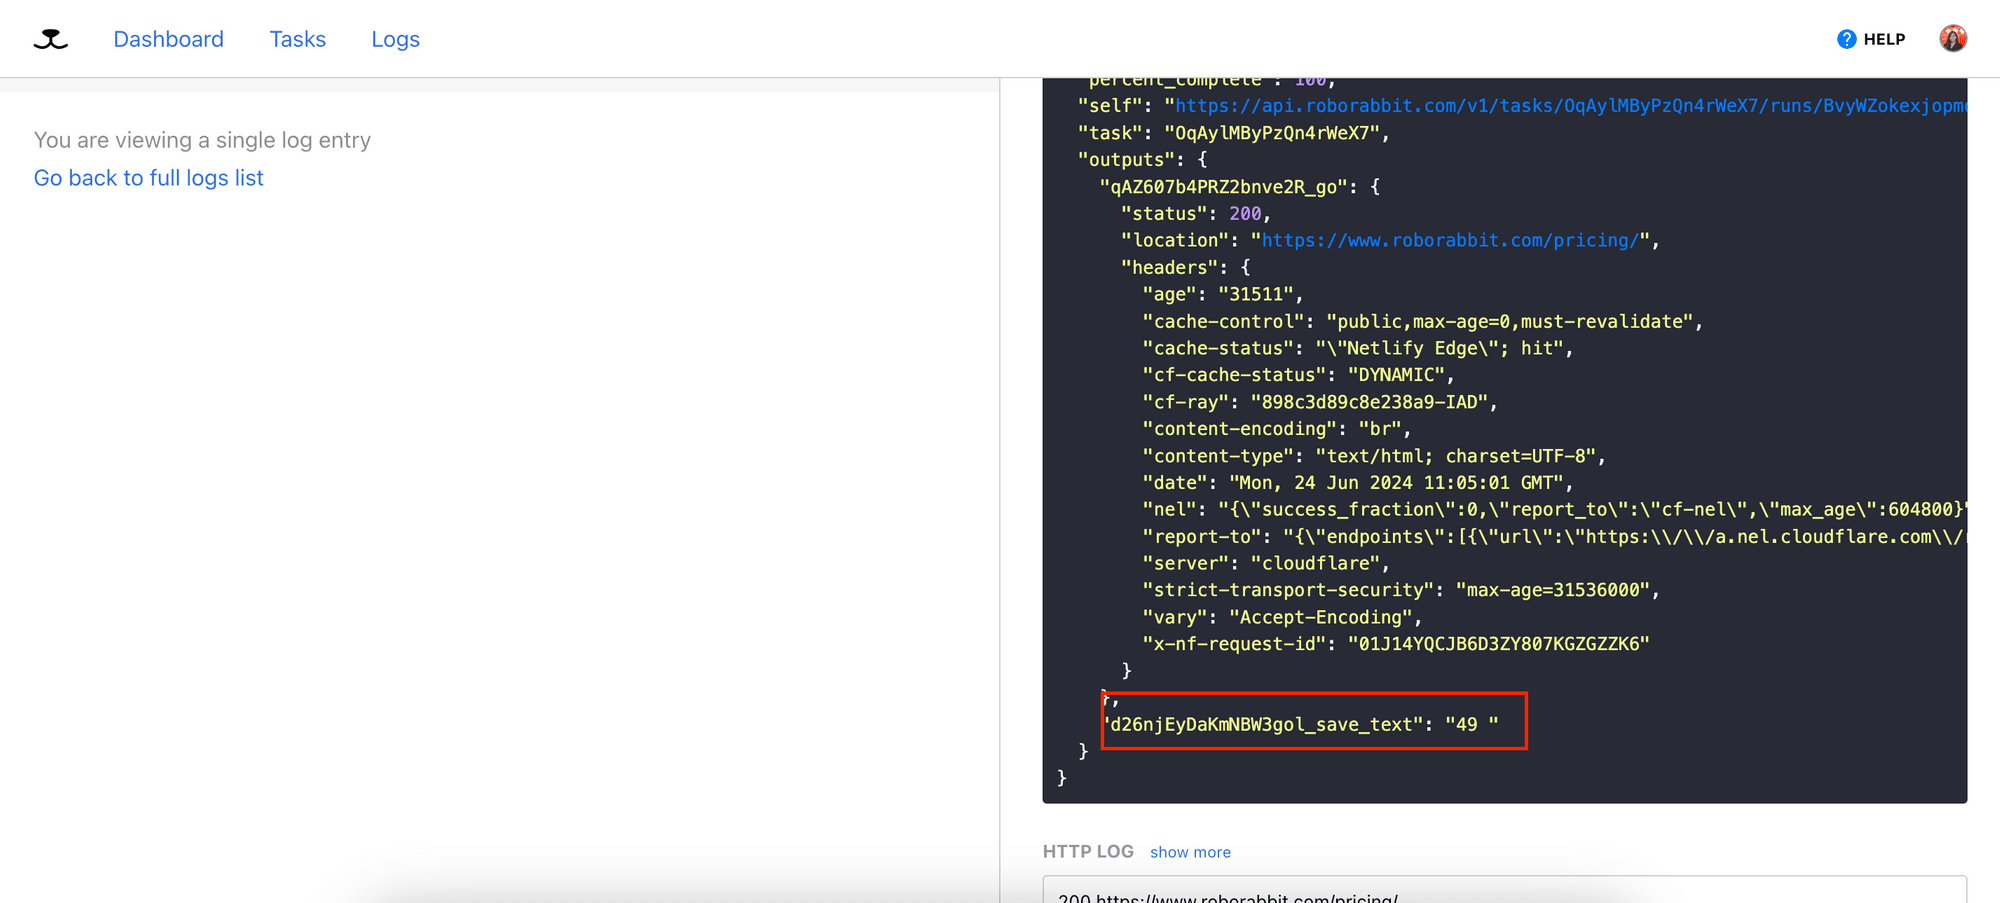
Task: Expand the HTTP LOG with show more
Action: coord(1190,851)
